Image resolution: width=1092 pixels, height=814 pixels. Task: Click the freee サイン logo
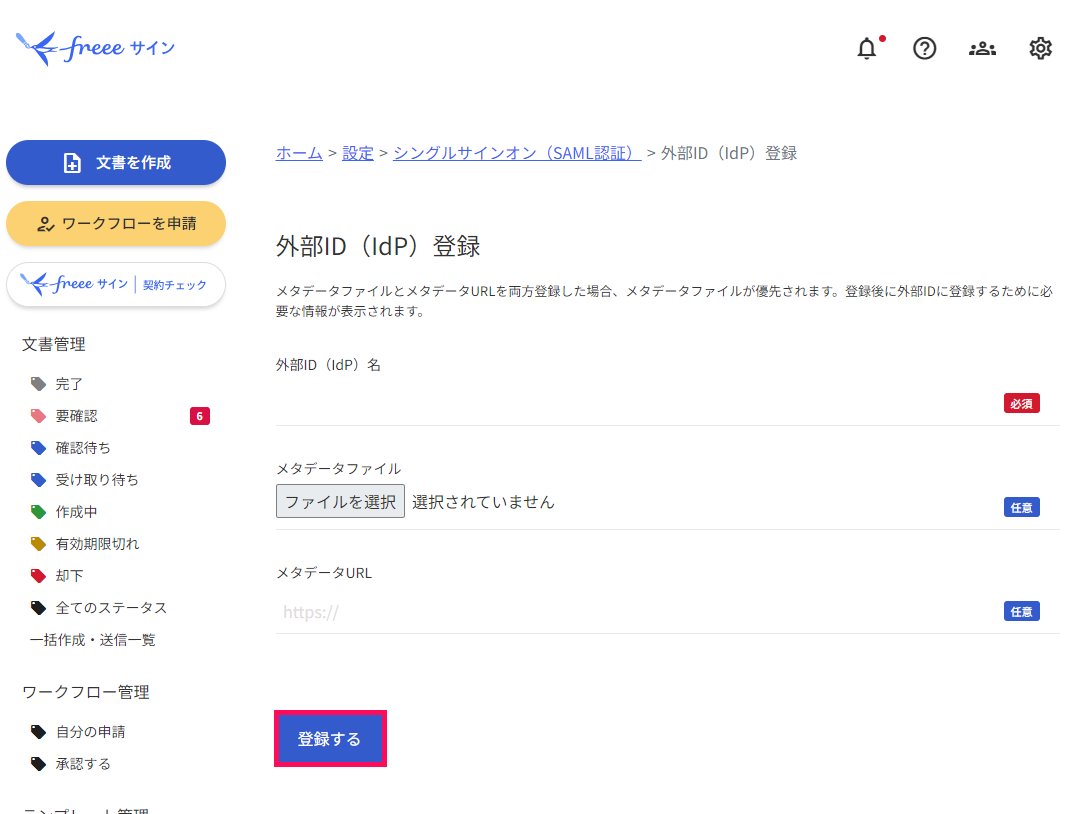[96, 48]
